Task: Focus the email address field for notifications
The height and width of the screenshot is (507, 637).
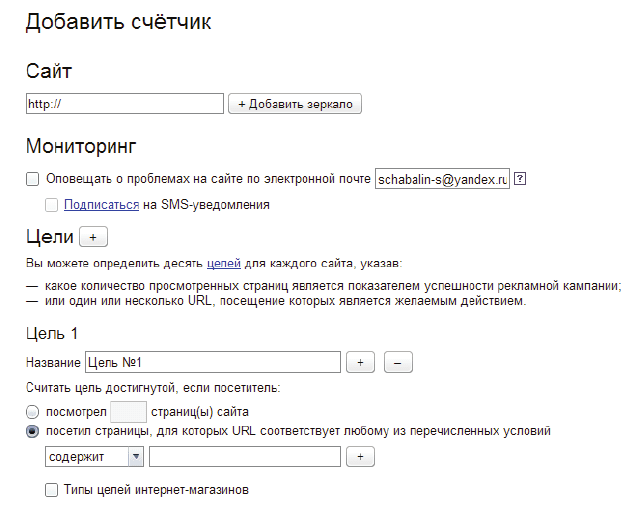Action: tap(442, 180)
